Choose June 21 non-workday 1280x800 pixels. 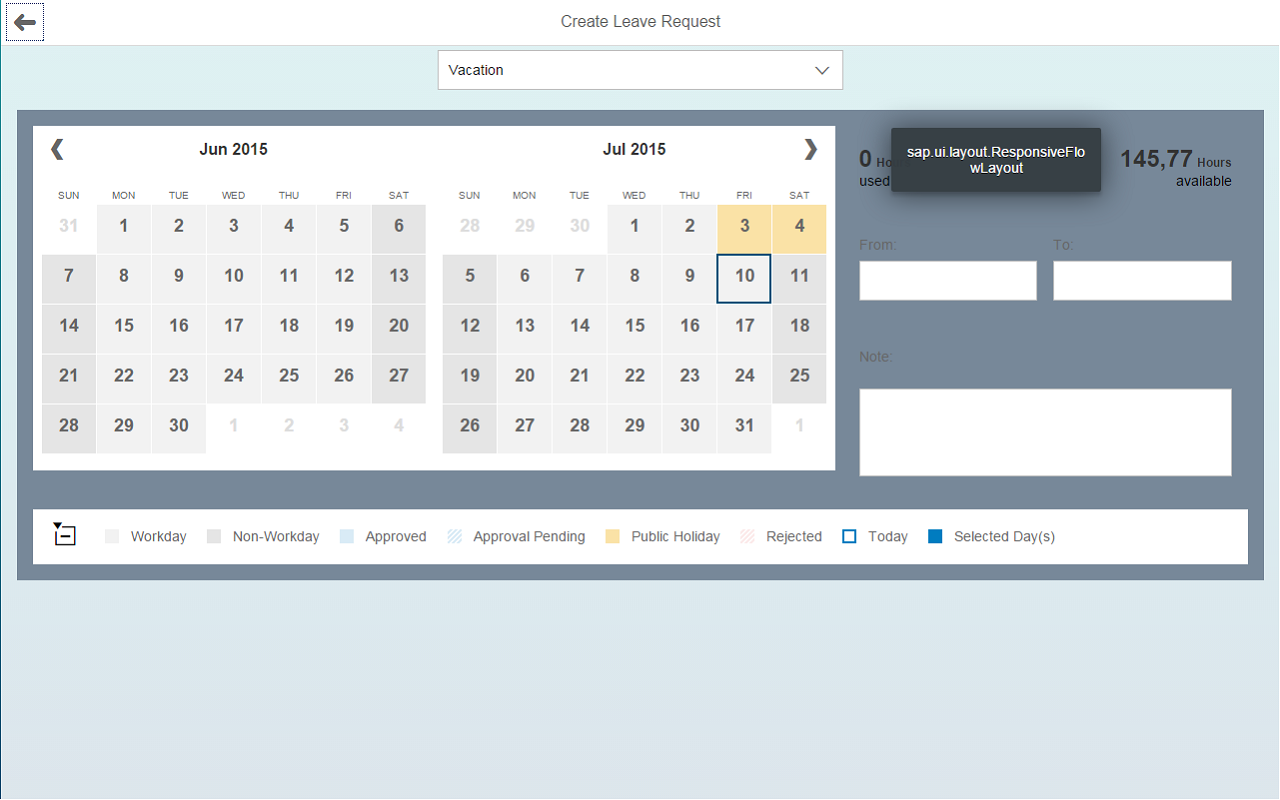click(69, 378)
